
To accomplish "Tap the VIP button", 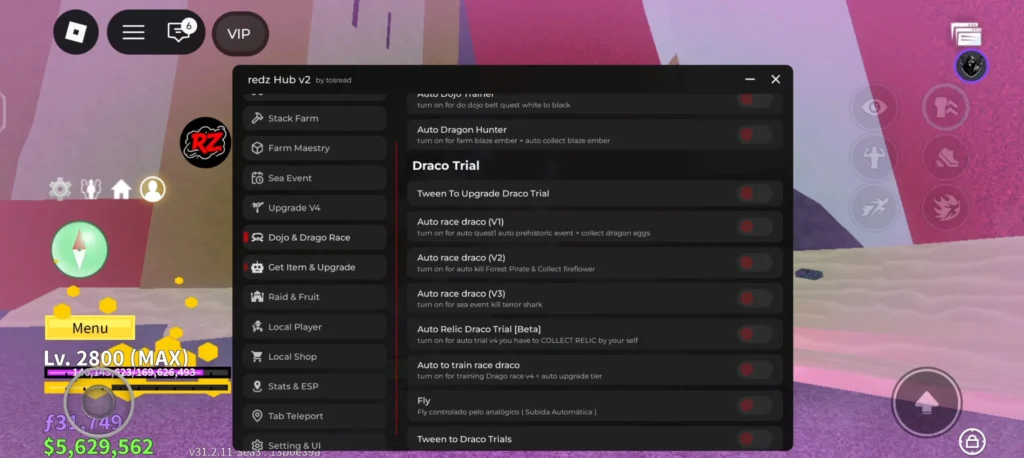I will click(x=240, y=33).
